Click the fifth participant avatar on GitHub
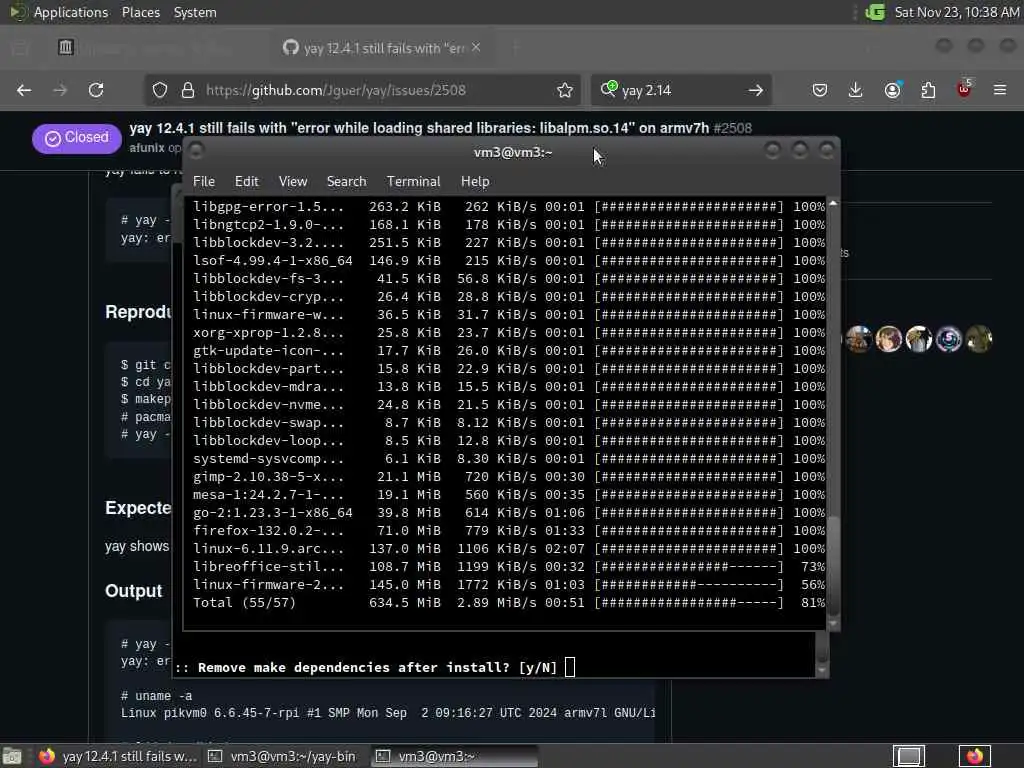1024x768 pixels. coord(979,339)
